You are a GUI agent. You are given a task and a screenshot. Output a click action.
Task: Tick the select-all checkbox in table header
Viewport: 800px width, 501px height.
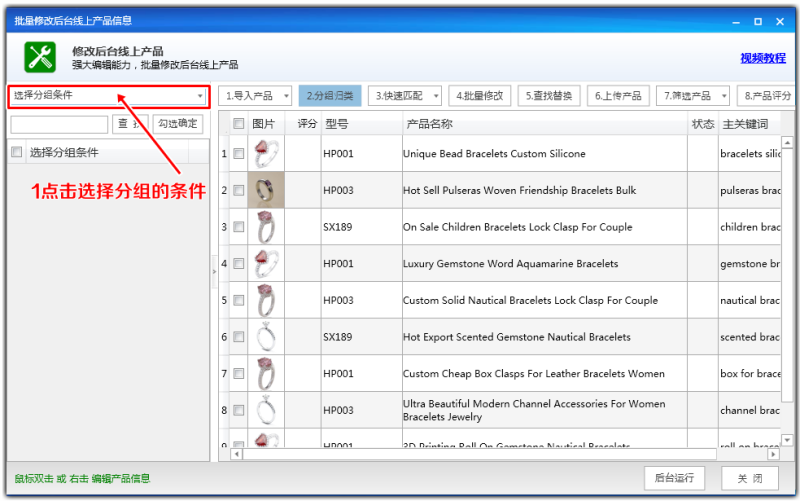238,123
